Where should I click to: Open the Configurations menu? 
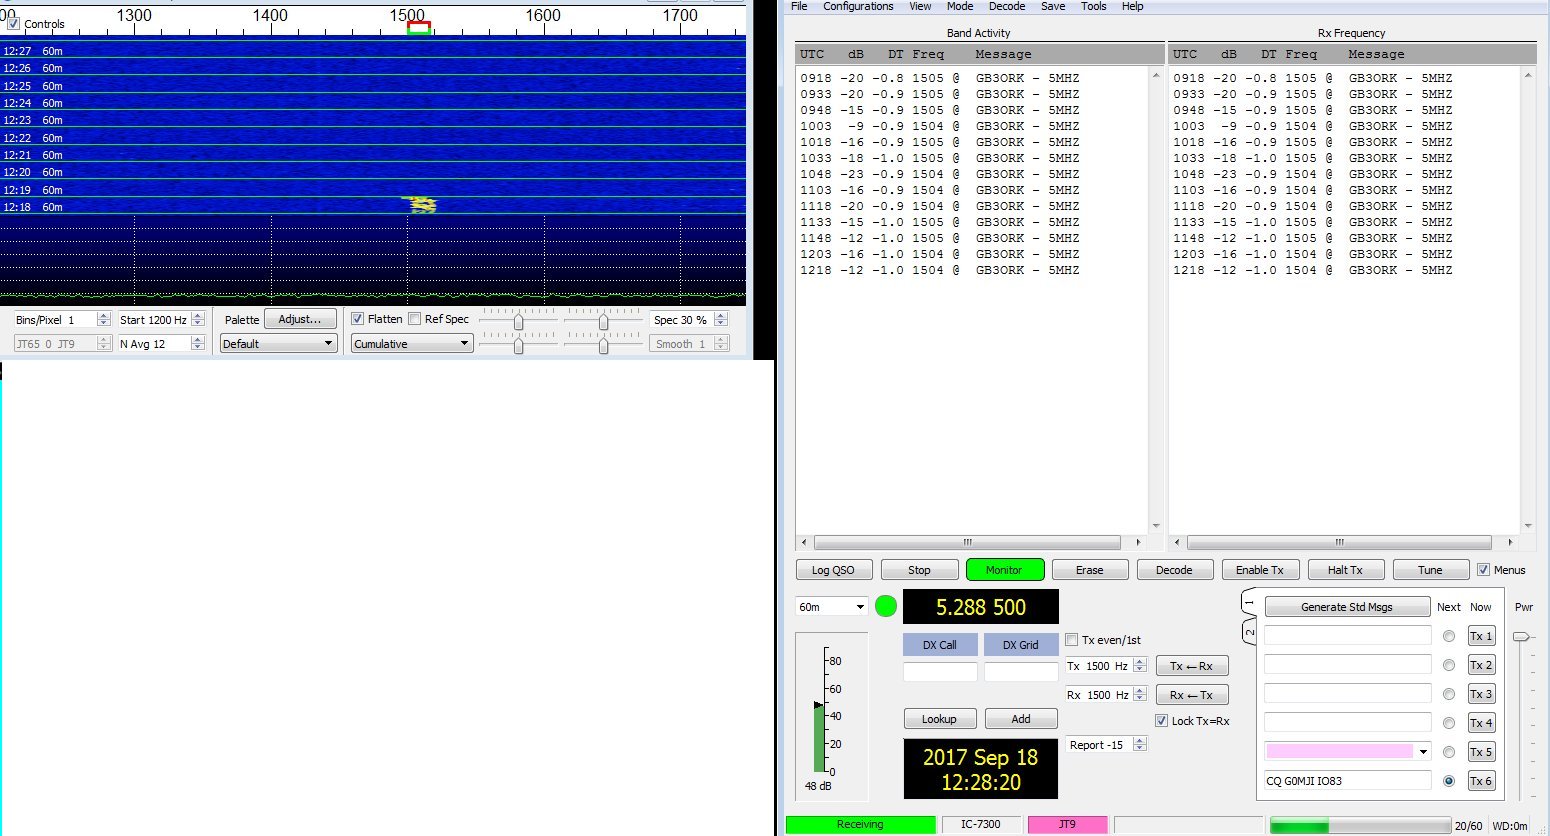click(x=858, y=6)
